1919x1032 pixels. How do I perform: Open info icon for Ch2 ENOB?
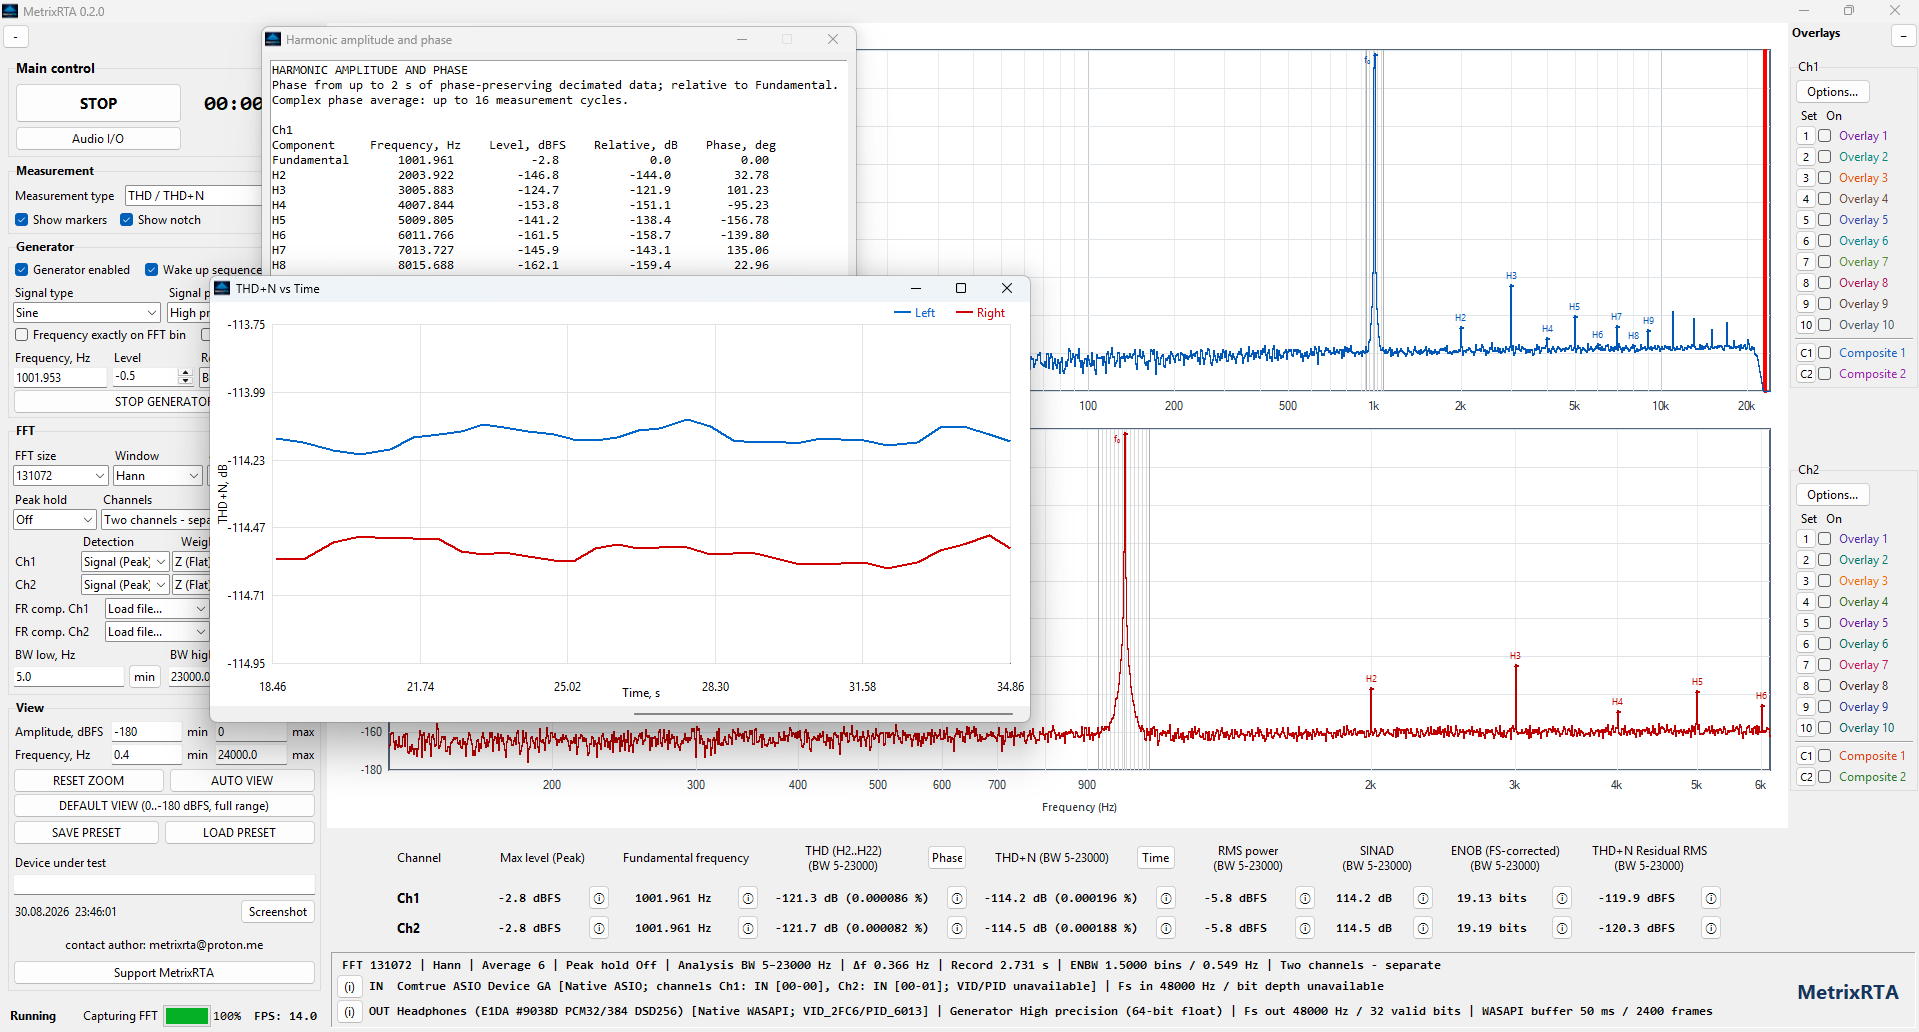tap(1563, 928)
